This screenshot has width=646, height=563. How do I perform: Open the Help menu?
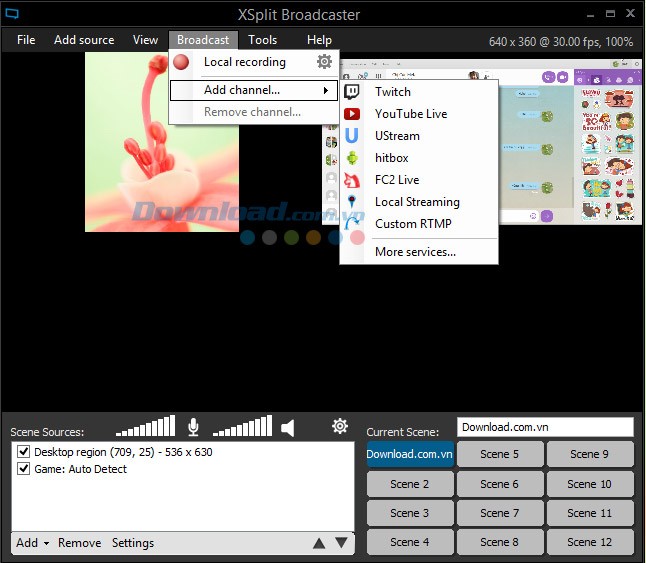(x=319, y=40)
